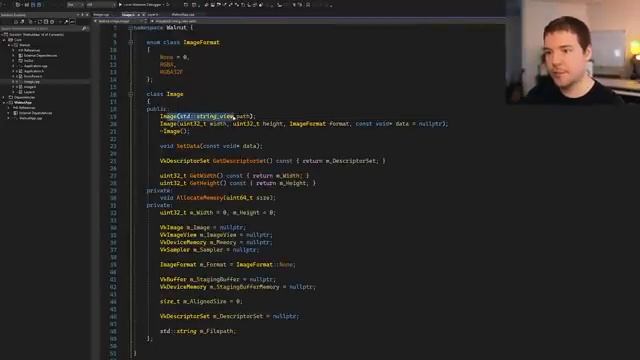Expand the Dependencies folder arrow
The image size is (640, 360).
pyautogui.click(x=4, y=98)
